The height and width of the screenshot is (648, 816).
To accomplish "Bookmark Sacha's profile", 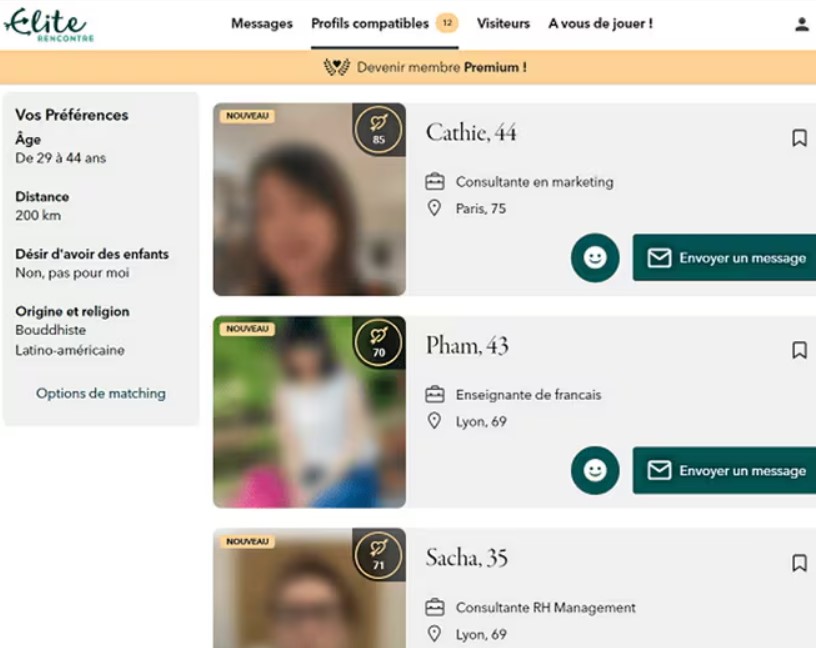I will pyautogui.click(x=799, y=563).
